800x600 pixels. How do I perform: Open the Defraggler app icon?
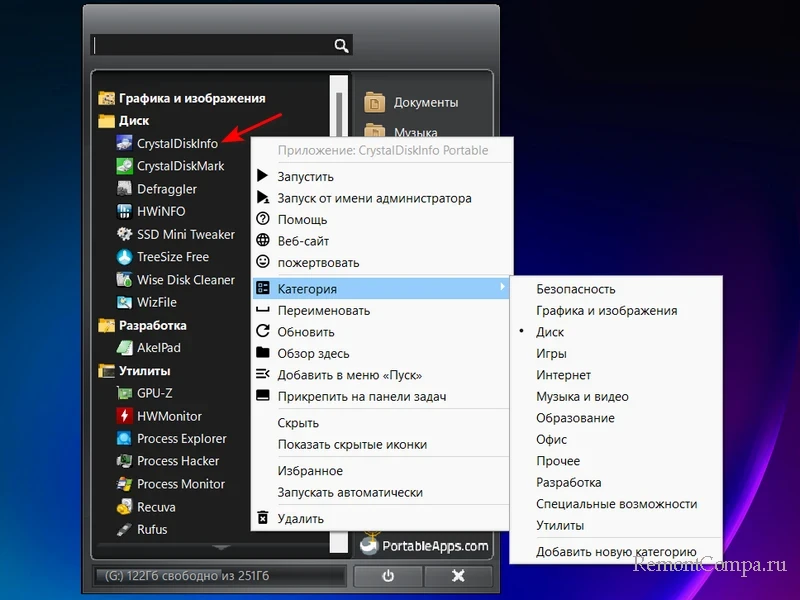(x=124, y=189)
